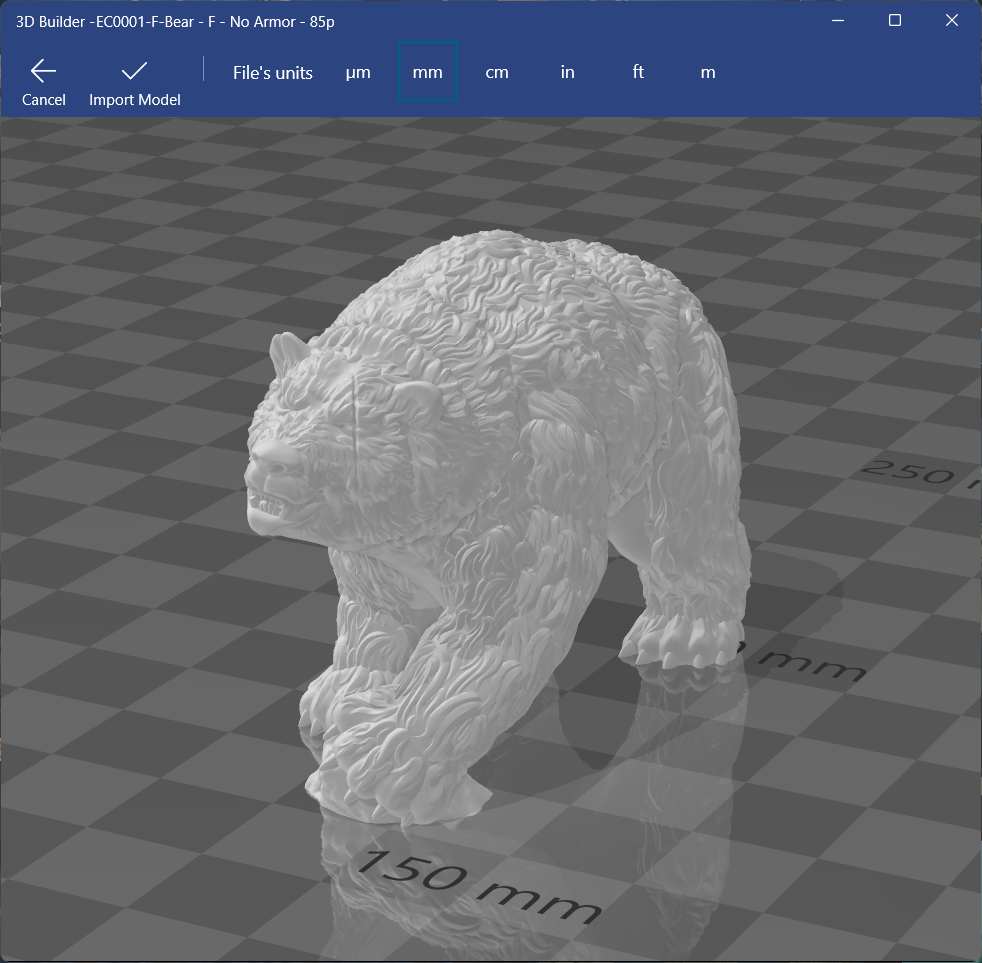982x963 pixels.
Task: Select the µm unit
Action: pos(358,73)
